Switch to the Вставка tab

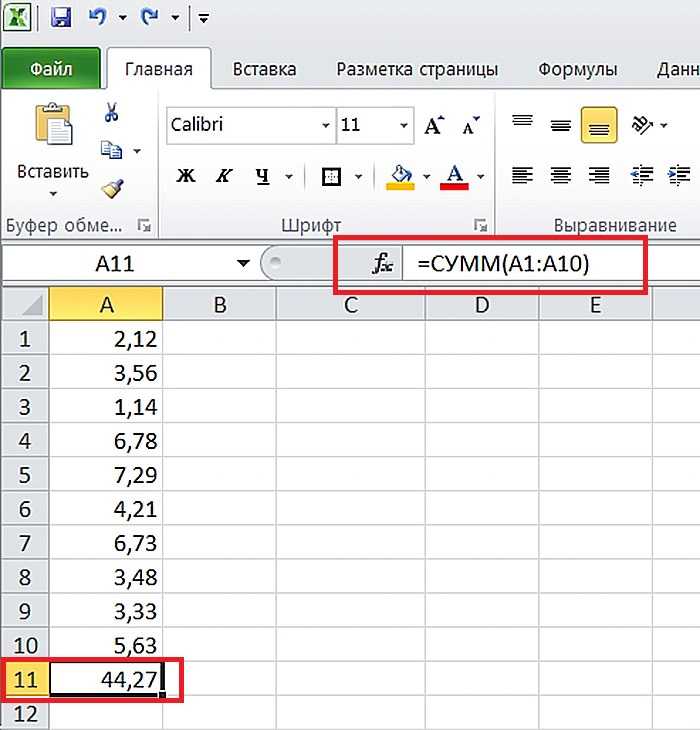264,69
